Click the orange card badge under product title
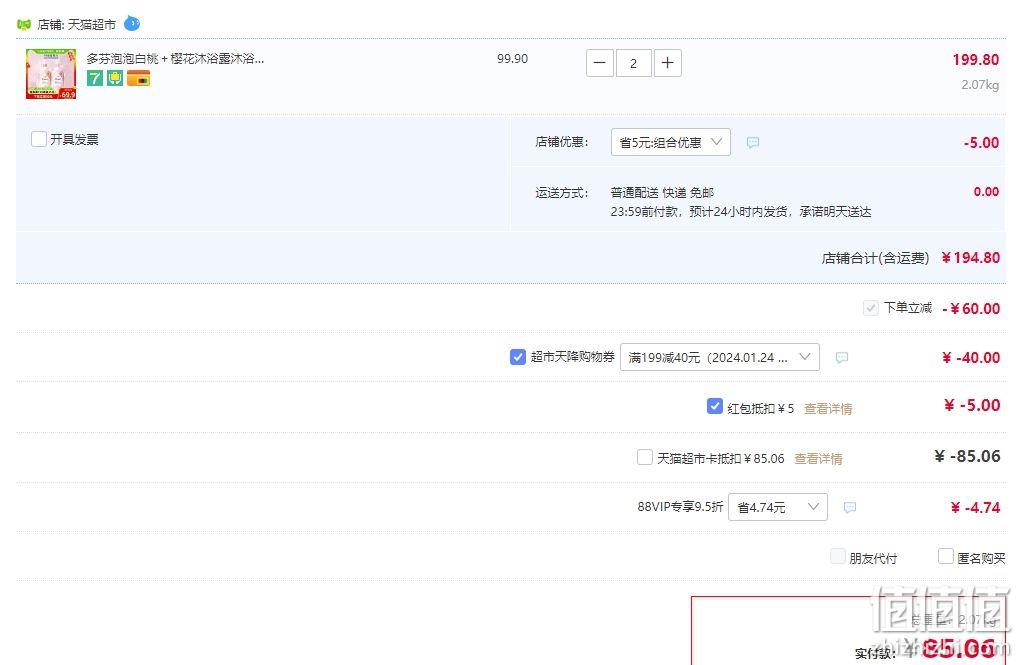 139,79
